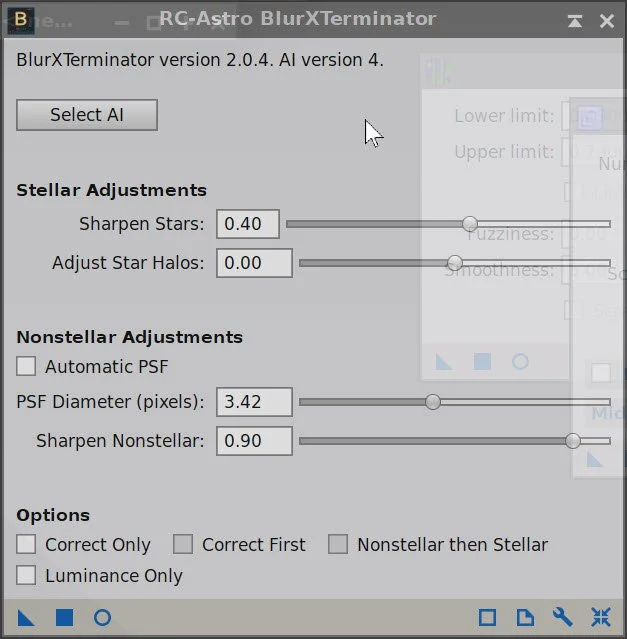Toggle the Correct First checkbox
The height and width of the screenshot is (639, 627).
(x=183, y=544)
